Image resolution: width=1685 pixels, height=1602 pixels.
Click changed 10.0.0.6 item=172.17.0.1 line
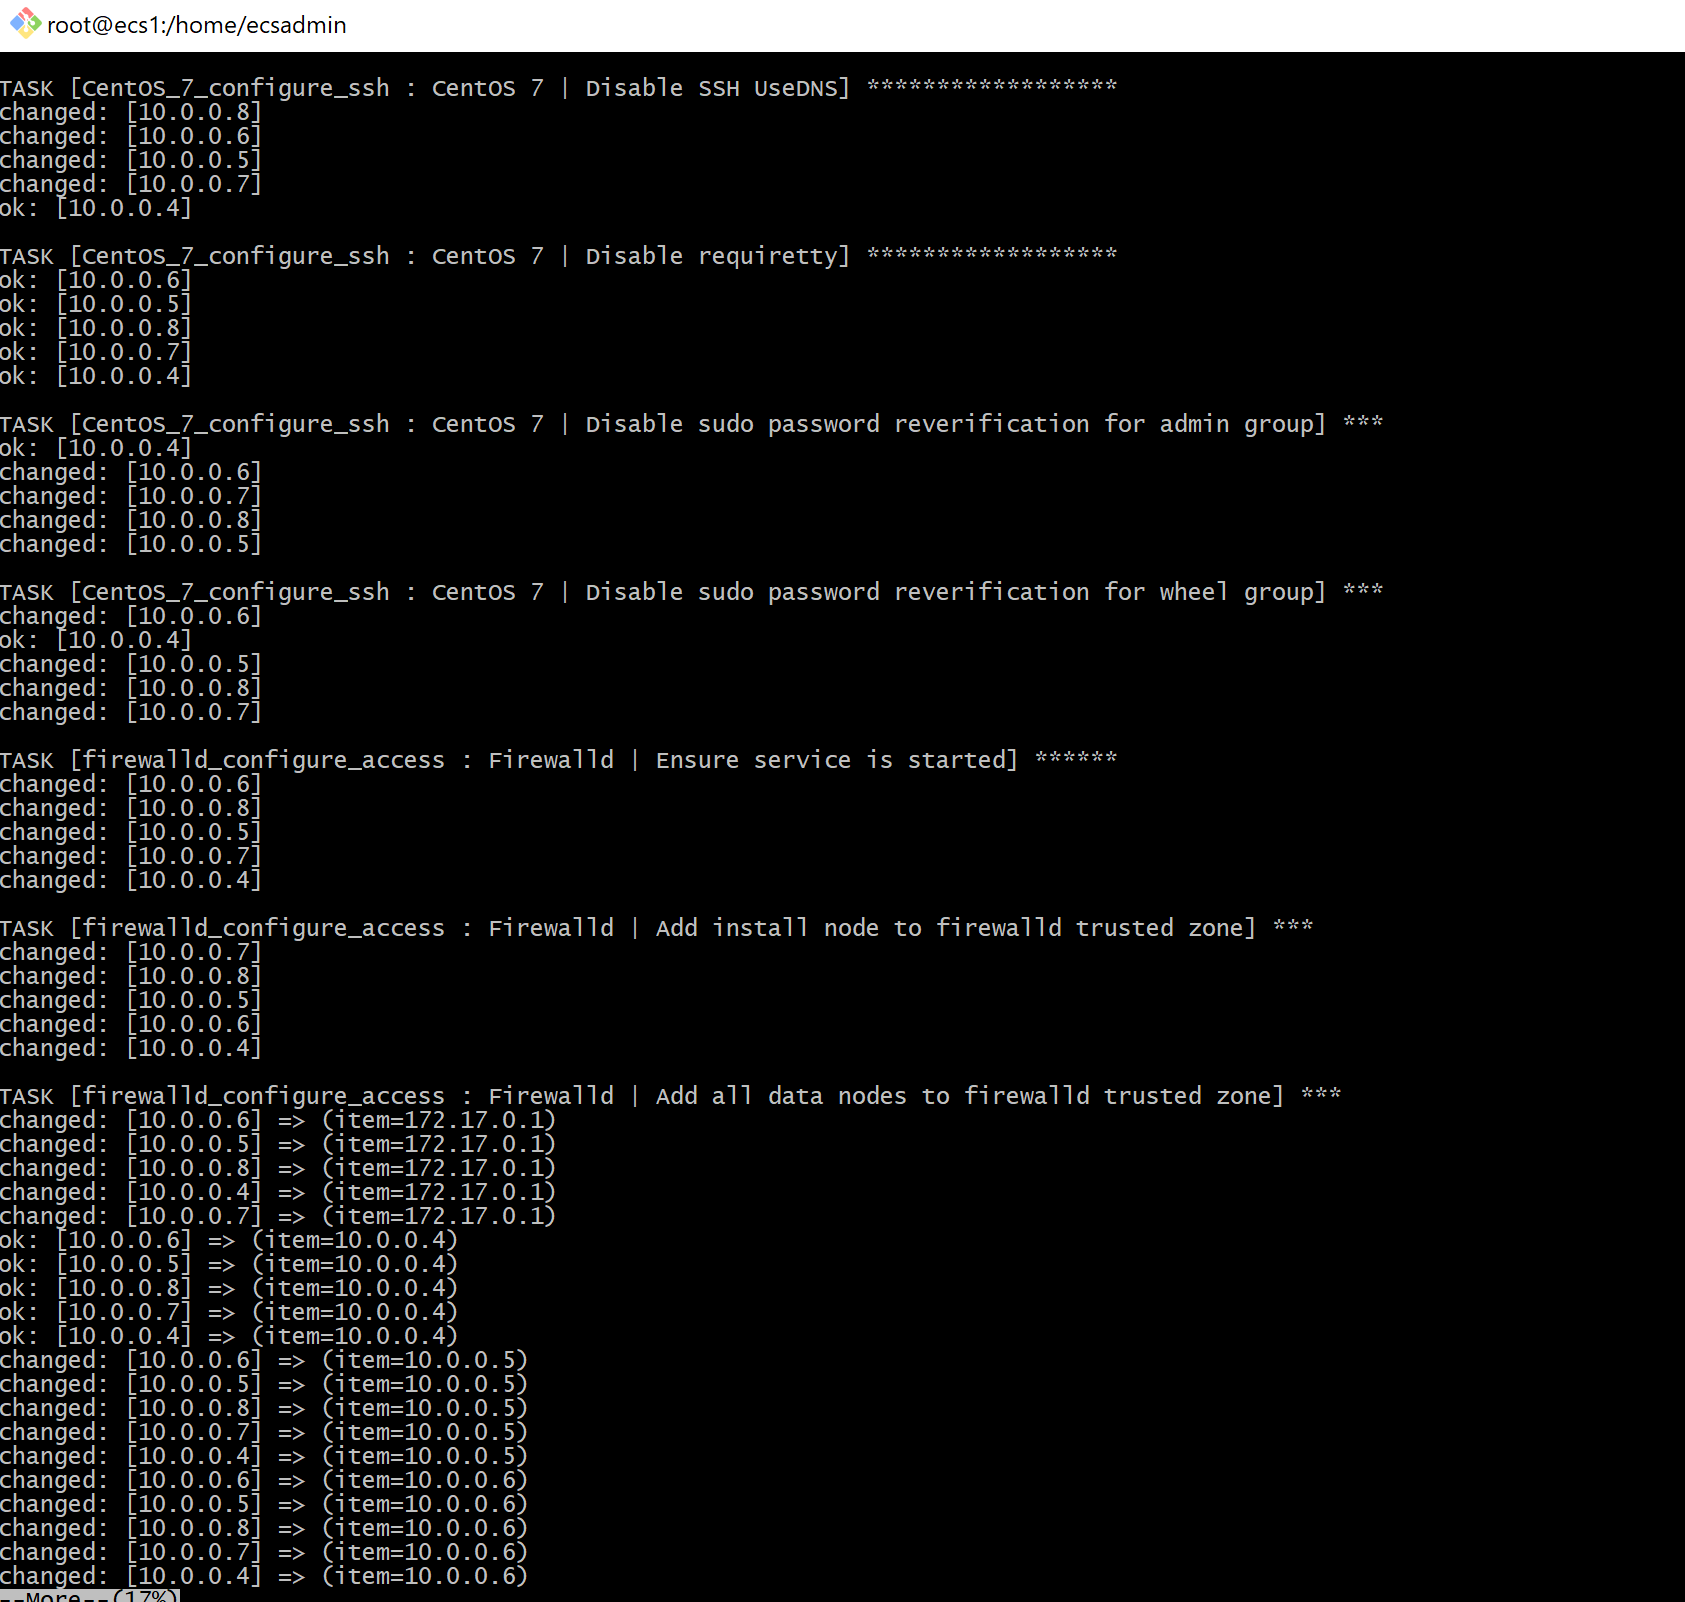coord(278,1120)
